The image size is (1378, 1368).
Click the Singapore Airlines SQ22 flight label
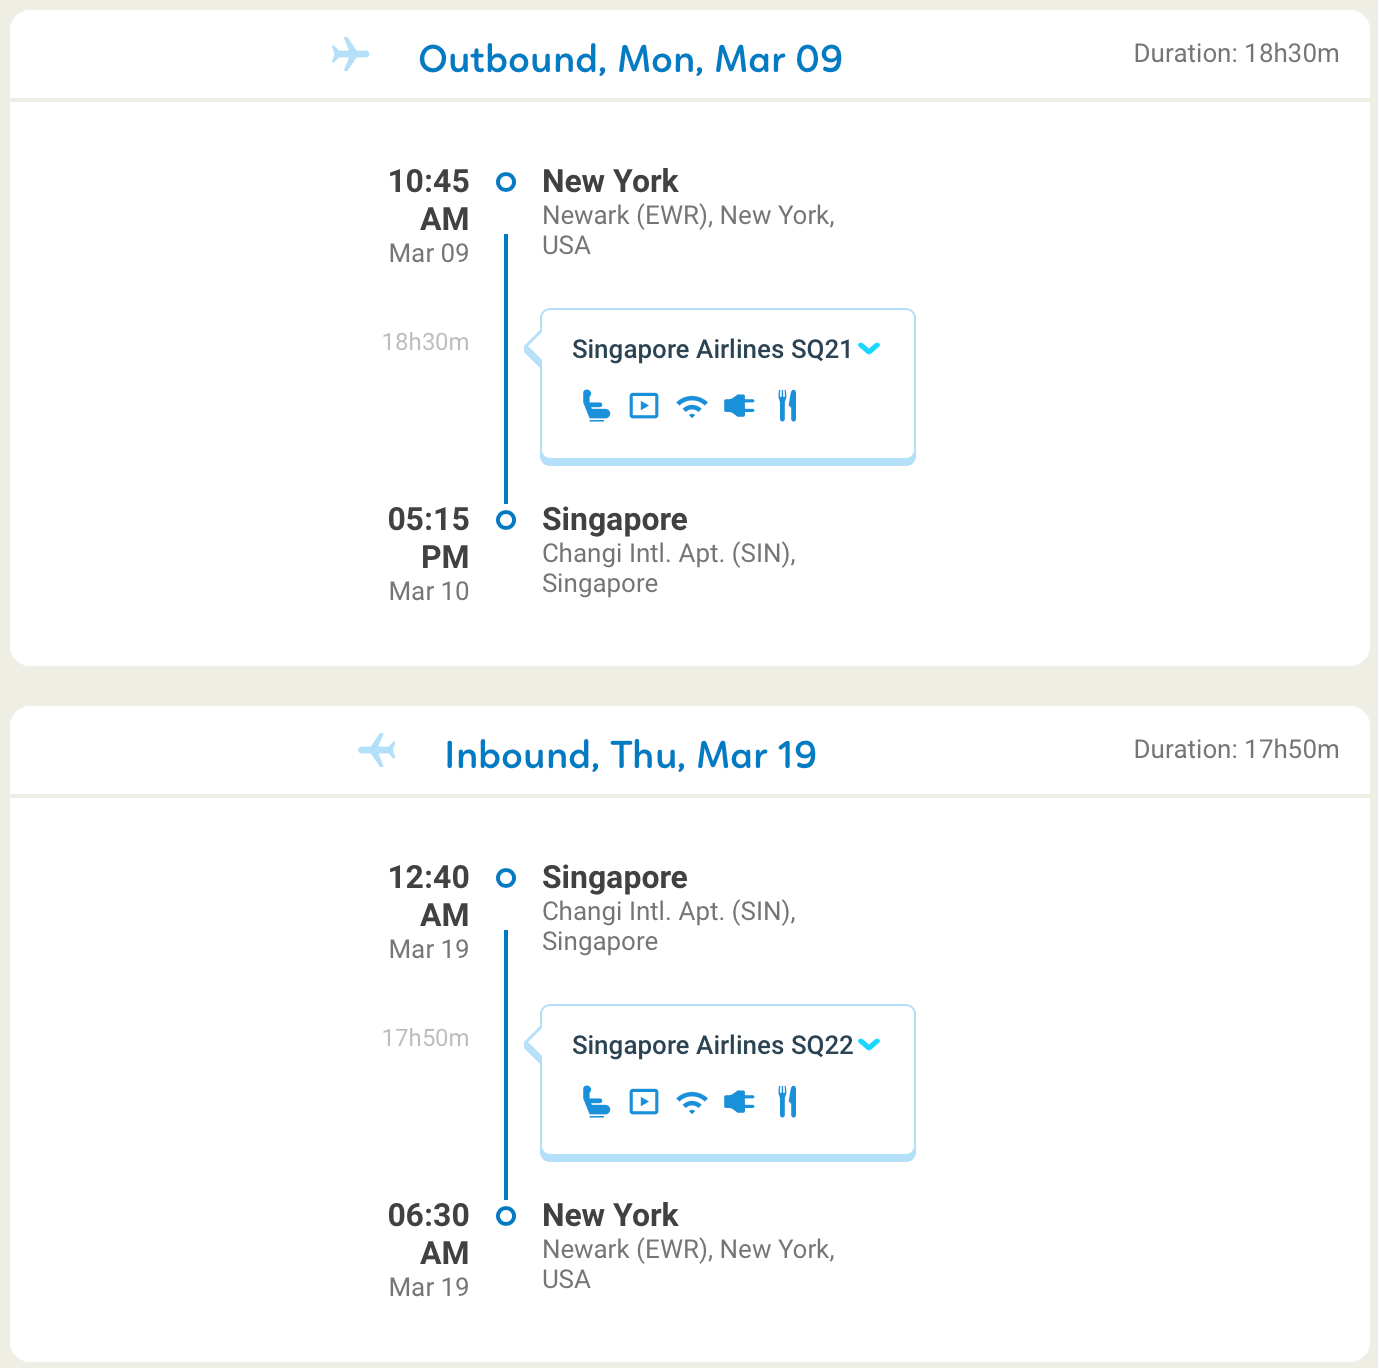tap(712, 1045)
